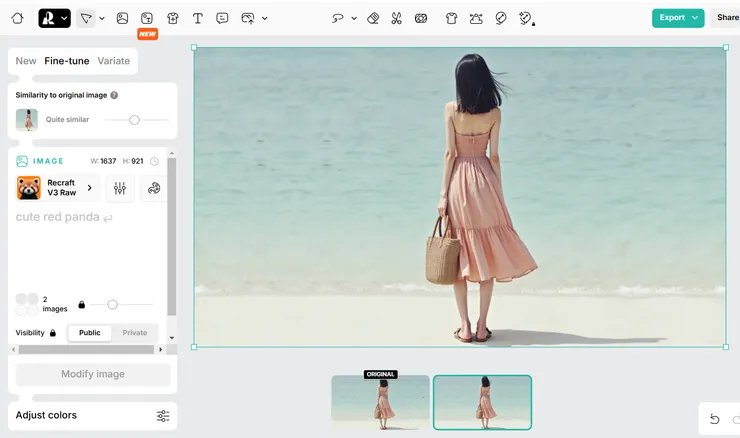
Task: Expand the lasso tool options arrow
Action: (354, 18)
